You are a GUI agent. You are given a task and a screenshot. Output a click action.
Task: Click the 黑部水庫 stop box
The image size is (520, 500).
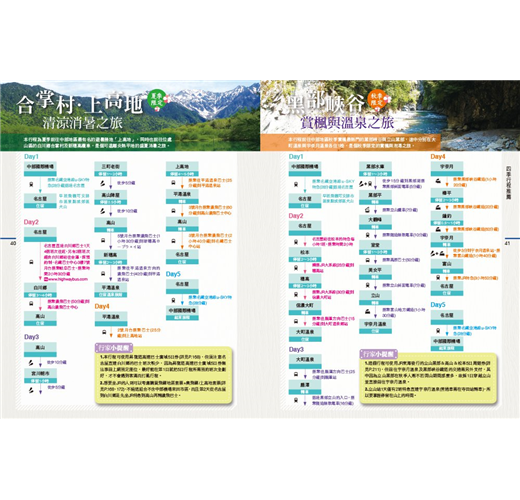375,169
